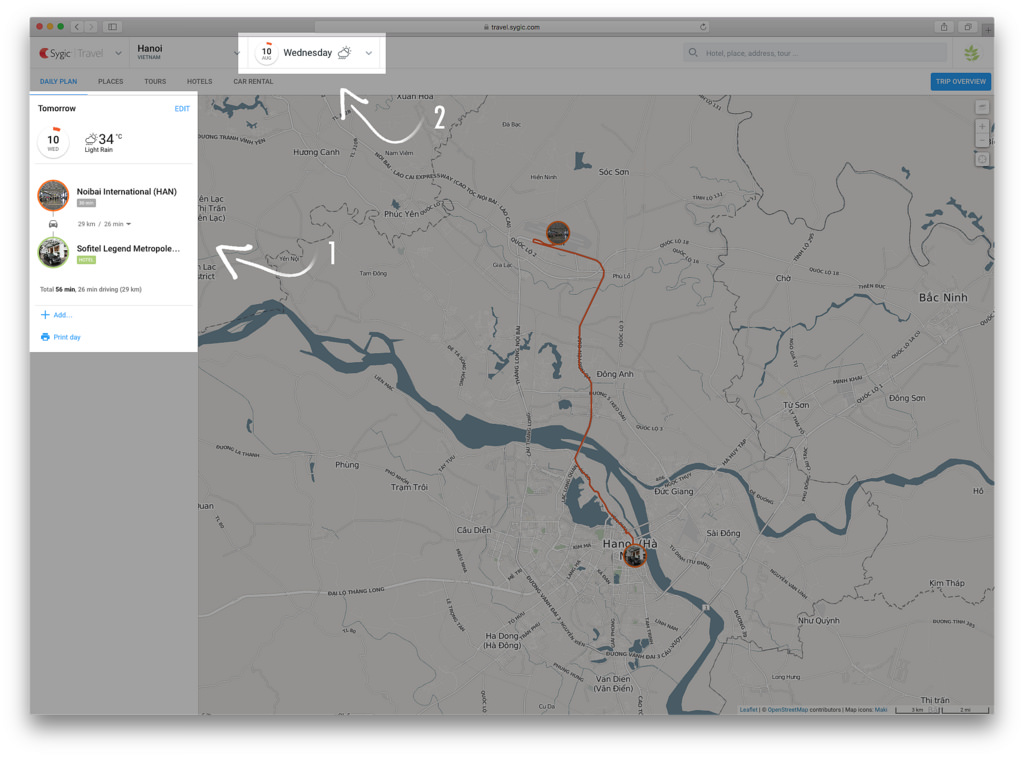1024x757 pixels.
Task: Click the Wednesday day label
Action: [308, 53]
